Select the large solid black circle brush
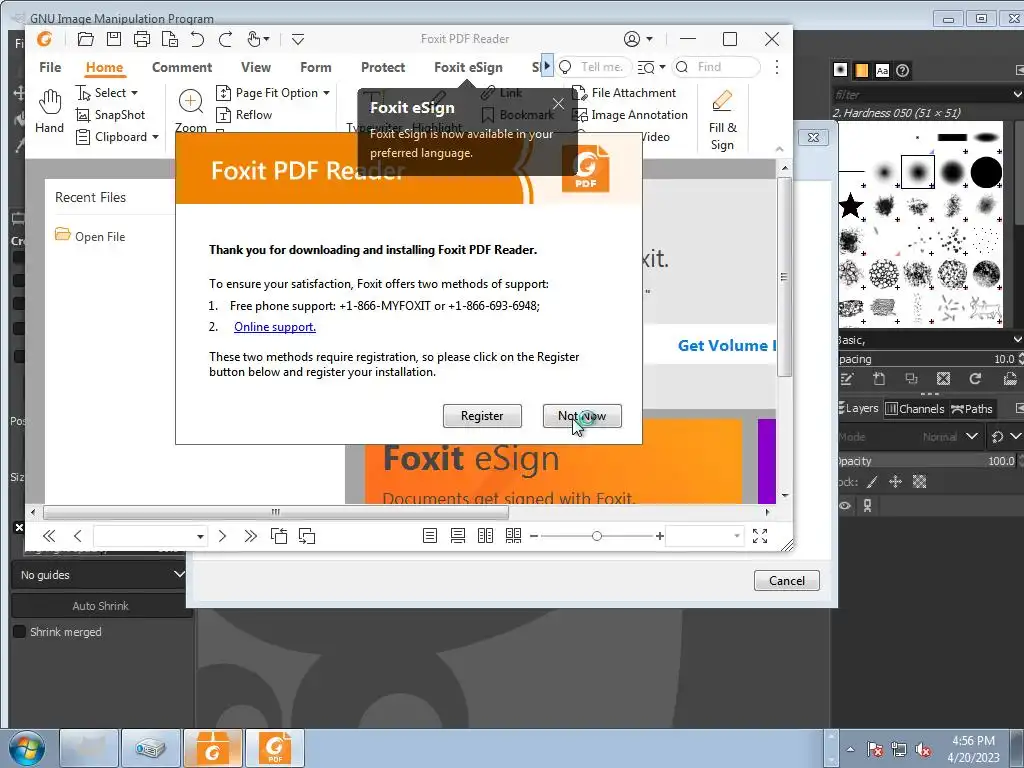The height and width of the screenshot is (768, 1024). pyautogui.click(x=986, y=172)
